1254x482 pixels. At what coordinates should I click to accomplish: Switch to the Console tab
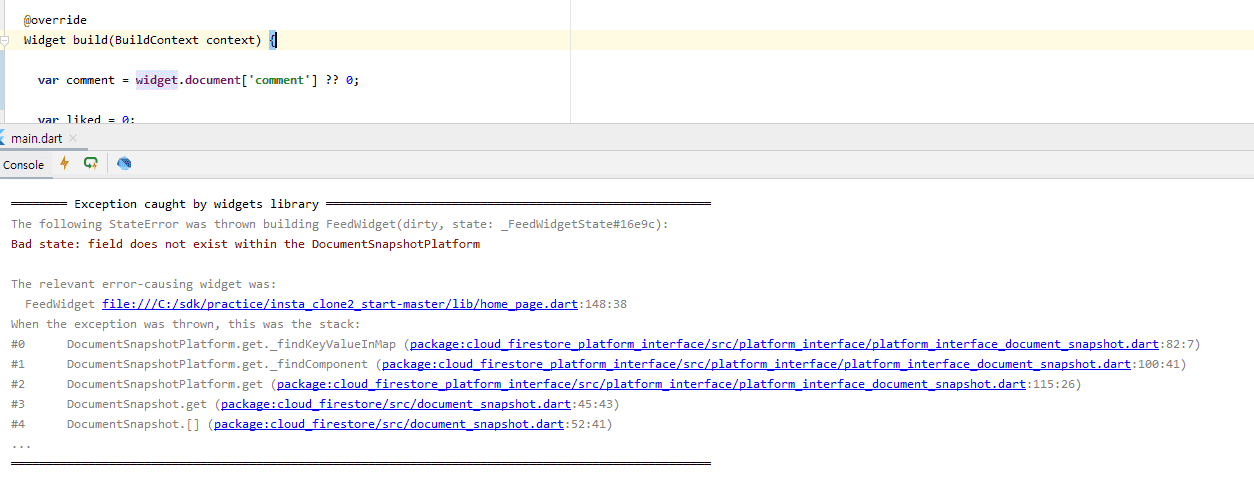click(24, 165)
